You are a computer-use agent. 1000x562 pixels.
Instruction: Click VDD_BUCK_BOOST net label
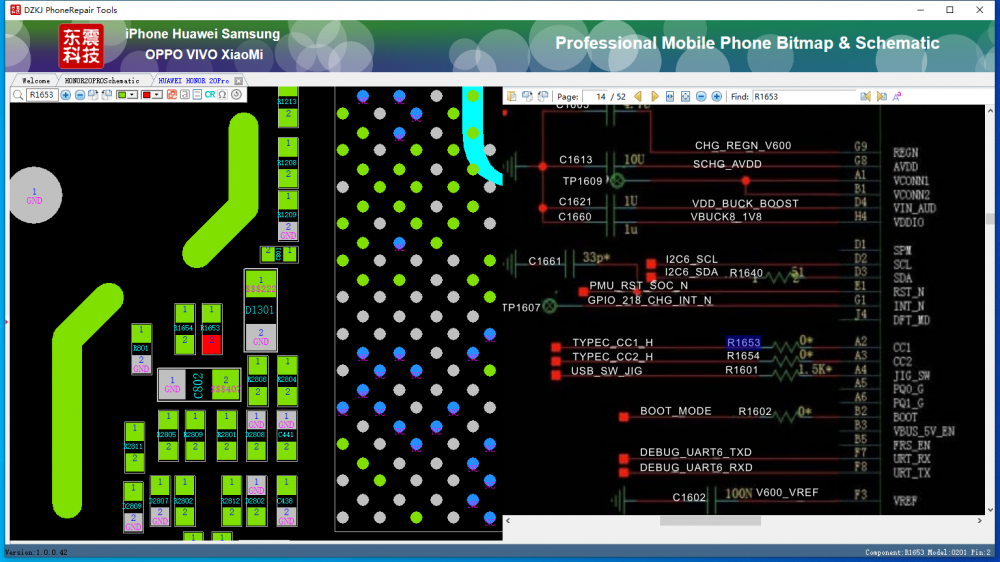(x=745, y=203)
